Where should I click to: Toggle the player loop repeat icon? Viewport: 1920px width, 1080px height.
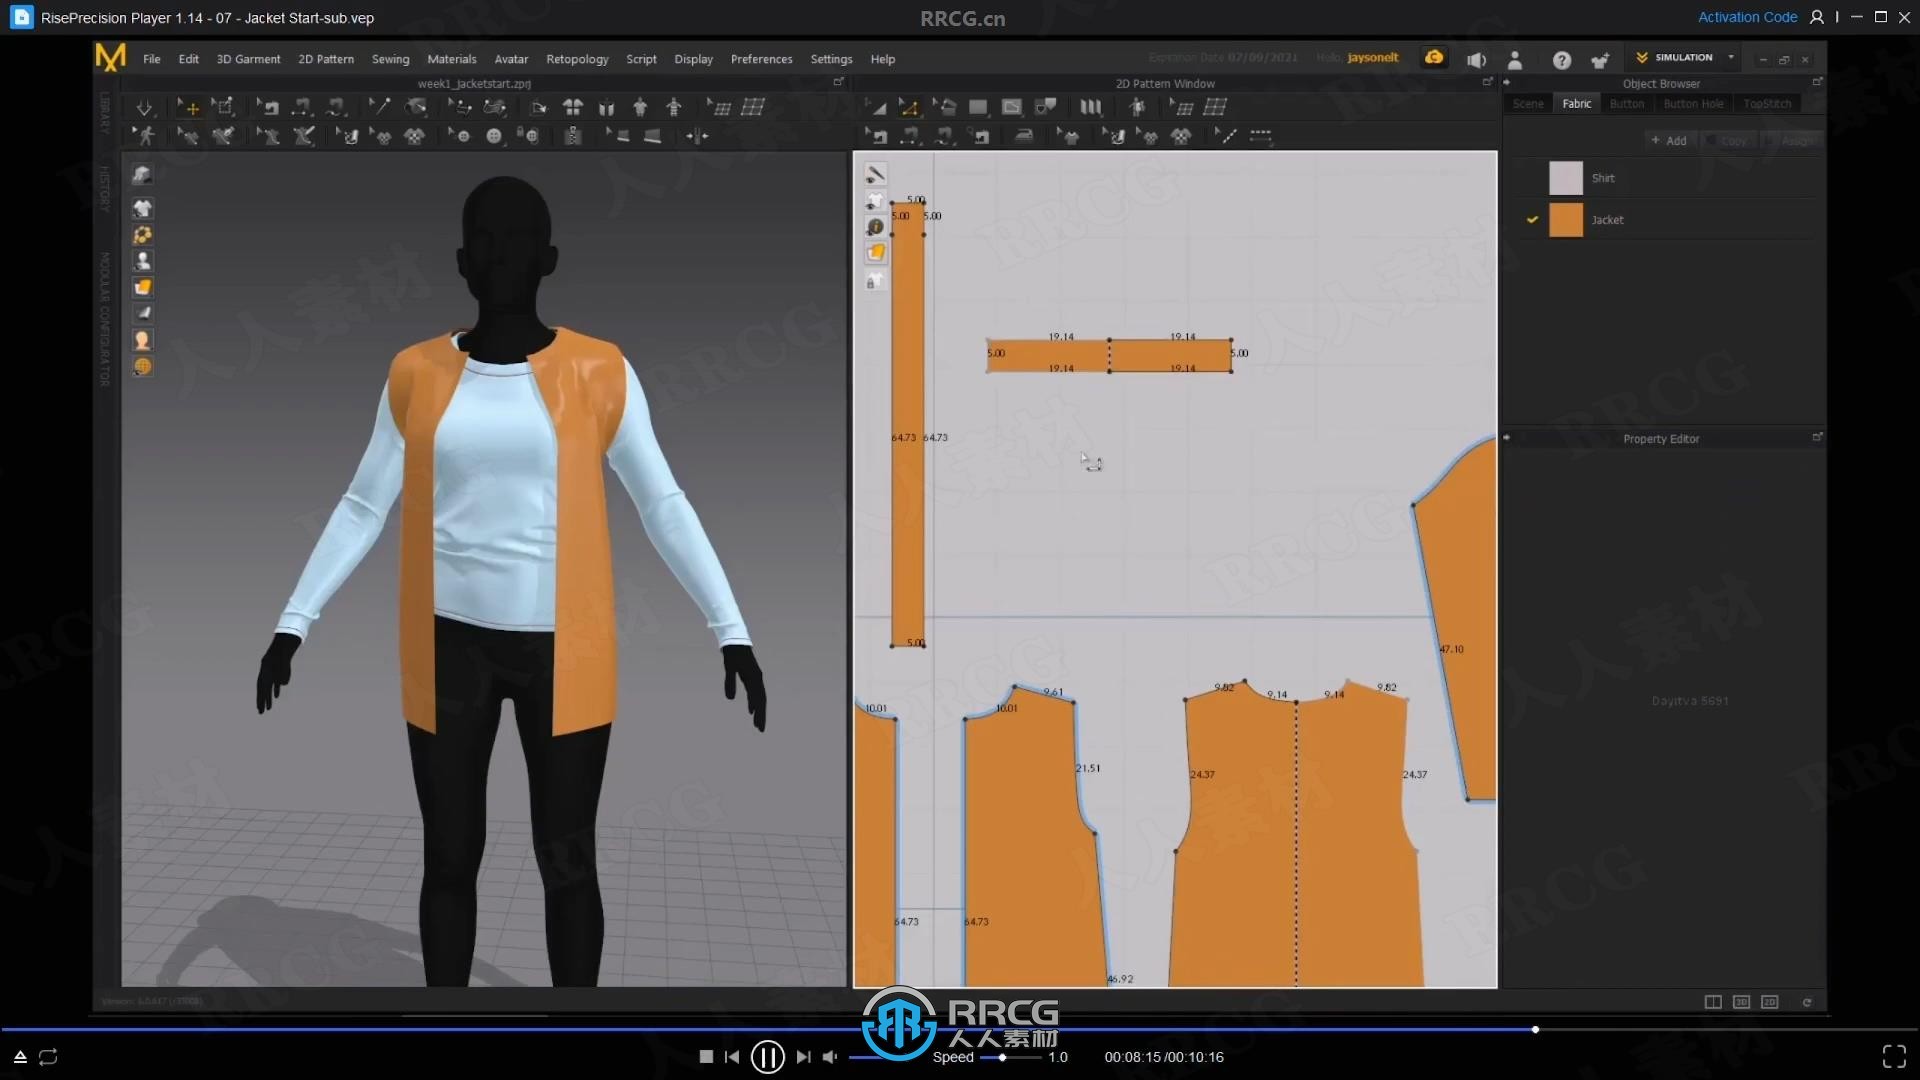[48, 1057]
